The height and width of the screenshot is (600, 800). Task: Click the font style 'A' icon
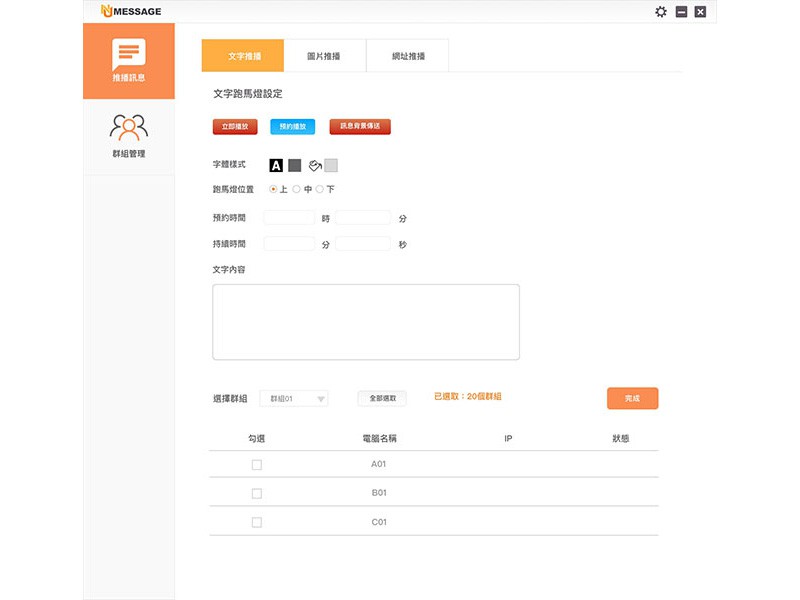[x=276, y=165]
